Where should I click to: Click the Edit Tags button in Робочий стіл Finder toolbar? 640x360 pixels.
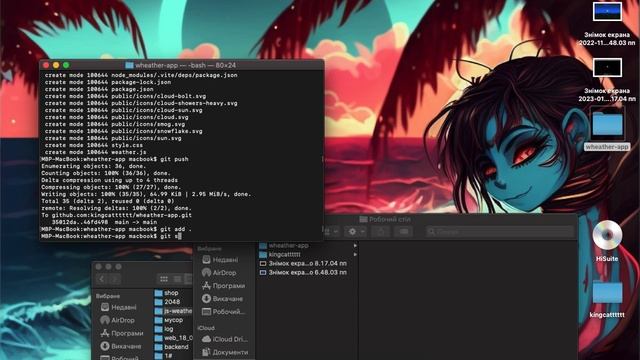[404, 232]
